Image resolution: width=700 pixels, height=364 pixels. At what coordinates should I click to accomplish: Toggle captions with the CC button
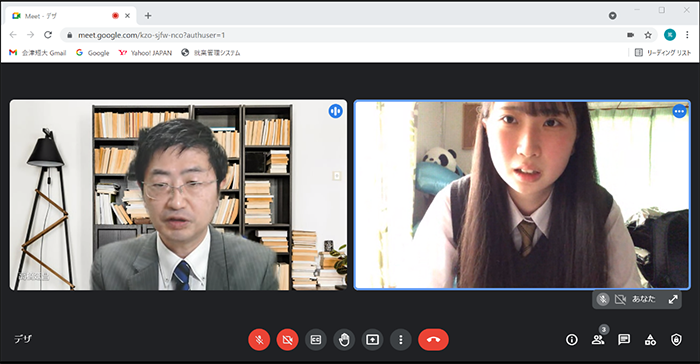(316, 340)
